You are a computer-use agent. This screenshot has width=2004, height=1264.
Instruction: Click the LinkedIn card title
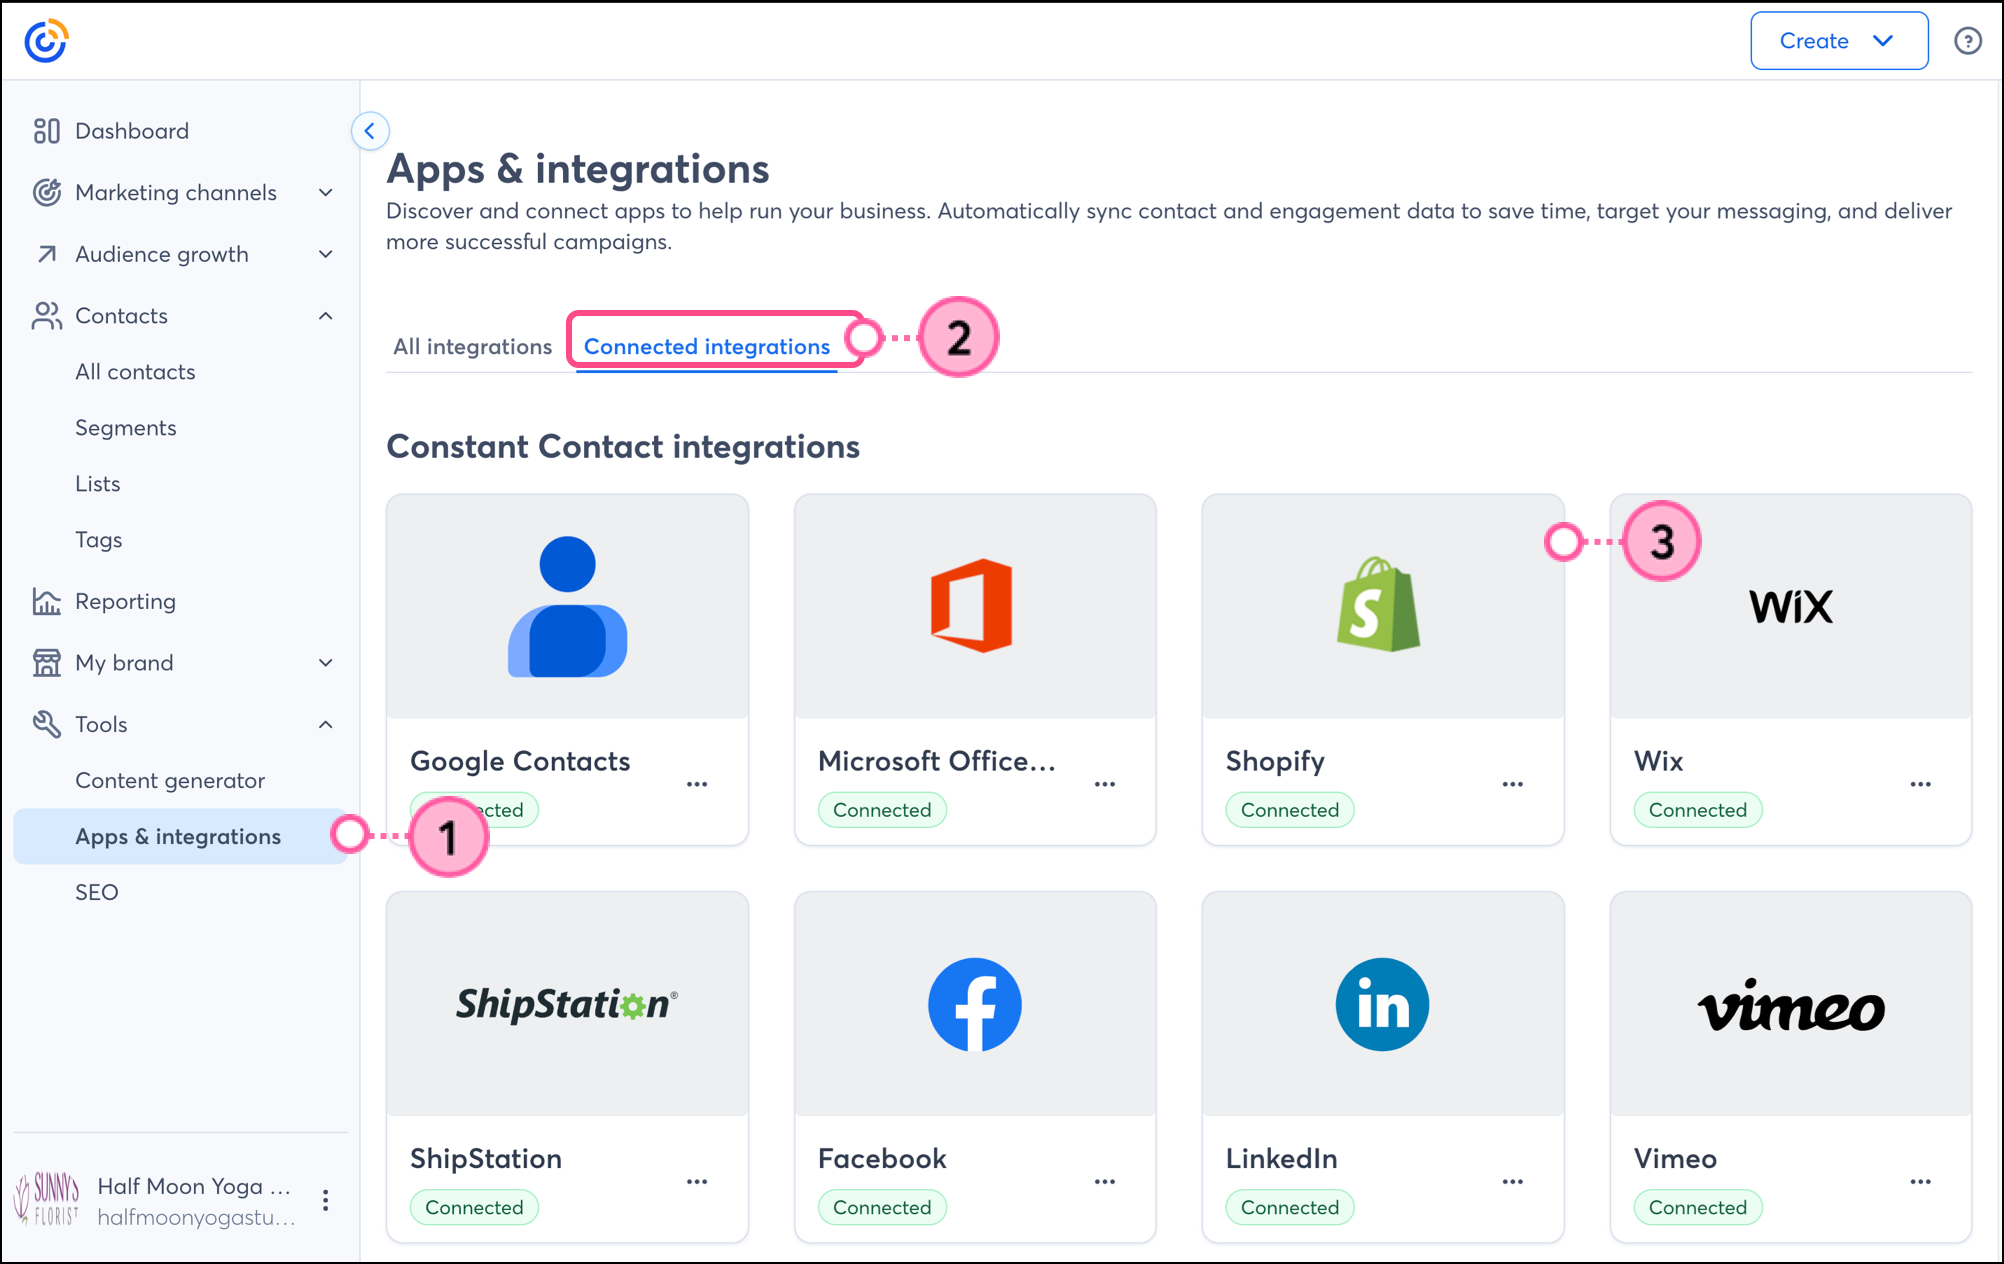pyautogui.click(x=1281, y=1158)
